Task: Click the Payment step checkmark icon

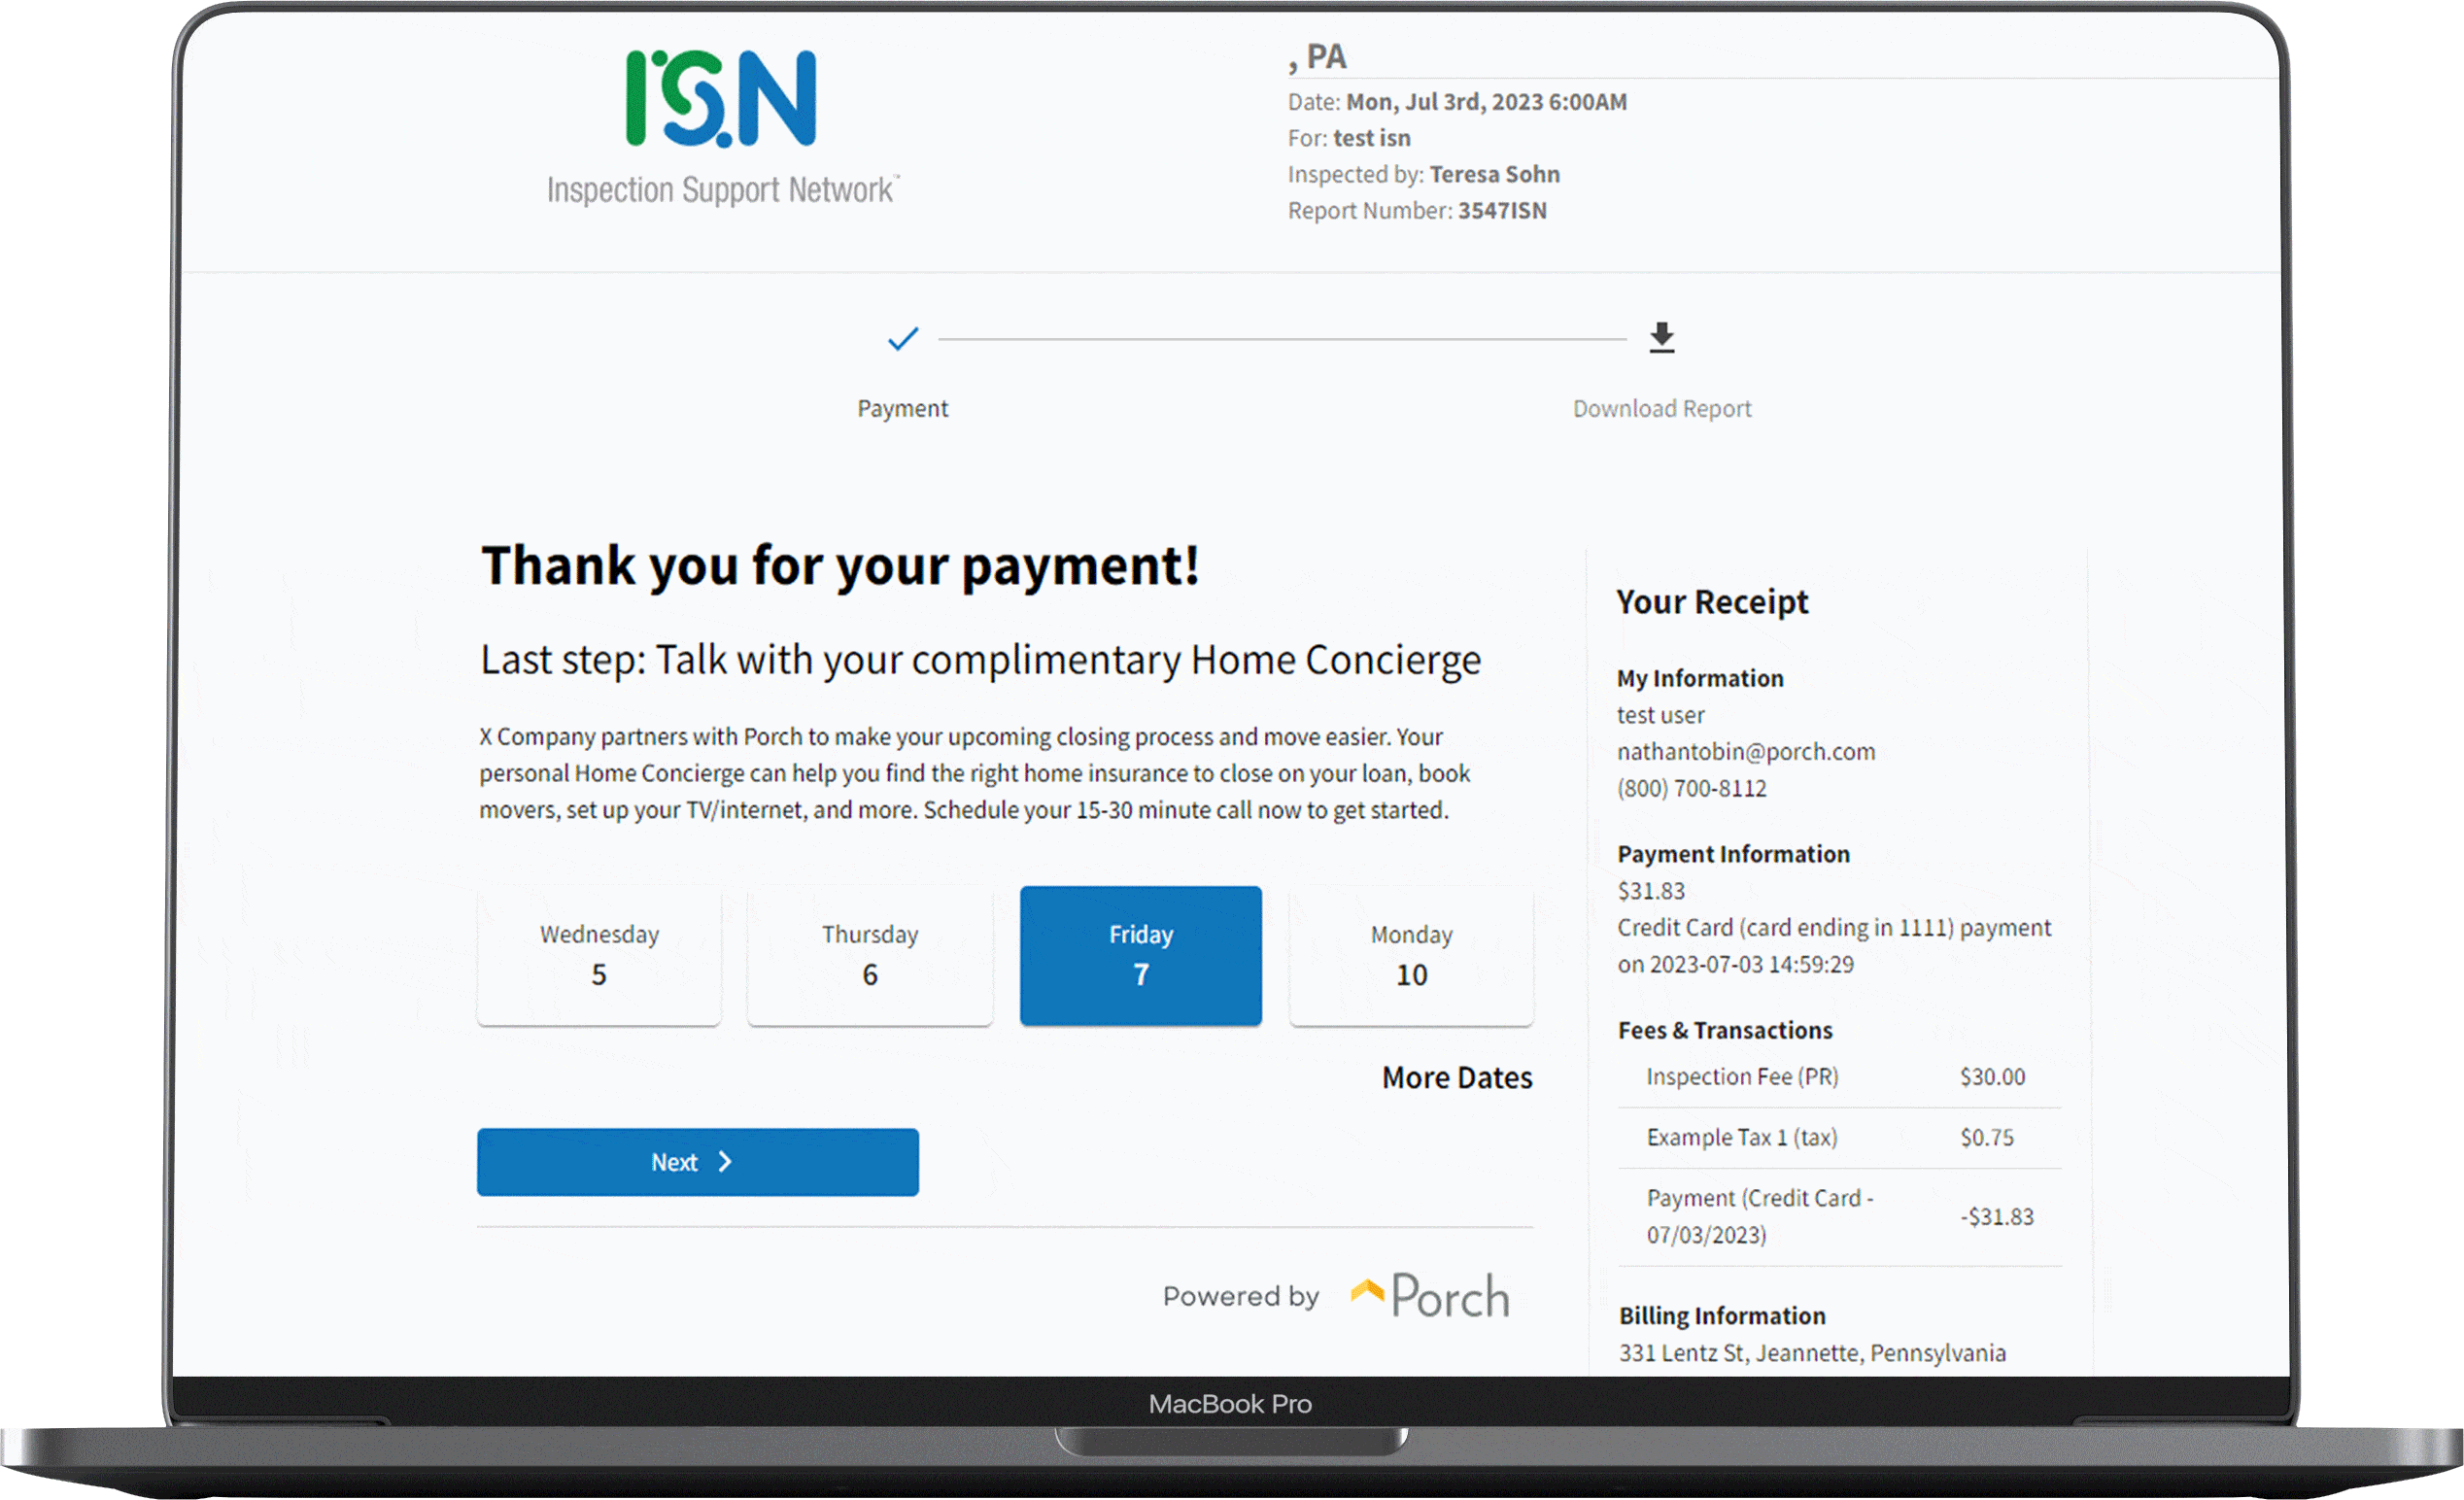Action: point(902,339)
